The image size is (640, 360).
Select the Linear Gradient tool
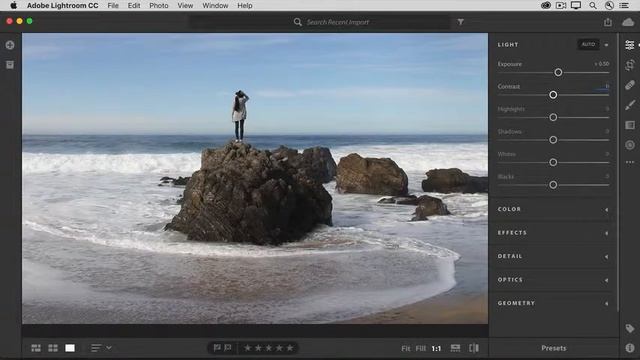(630, 125)
